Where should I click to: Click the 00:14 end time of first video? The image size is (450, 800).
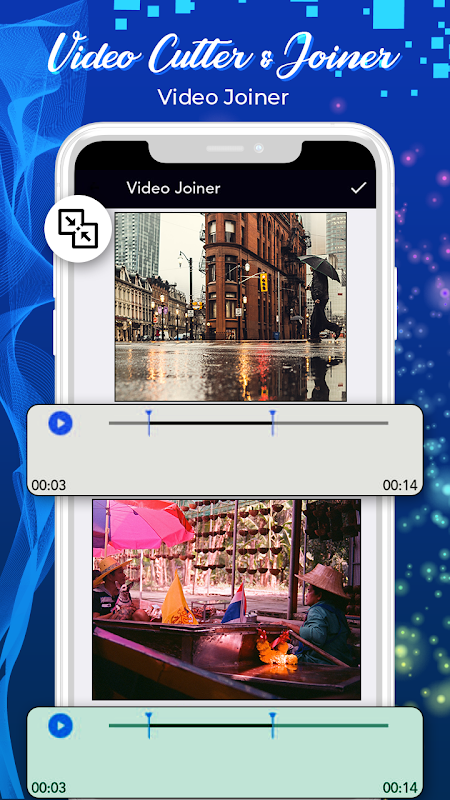point(400,485)
